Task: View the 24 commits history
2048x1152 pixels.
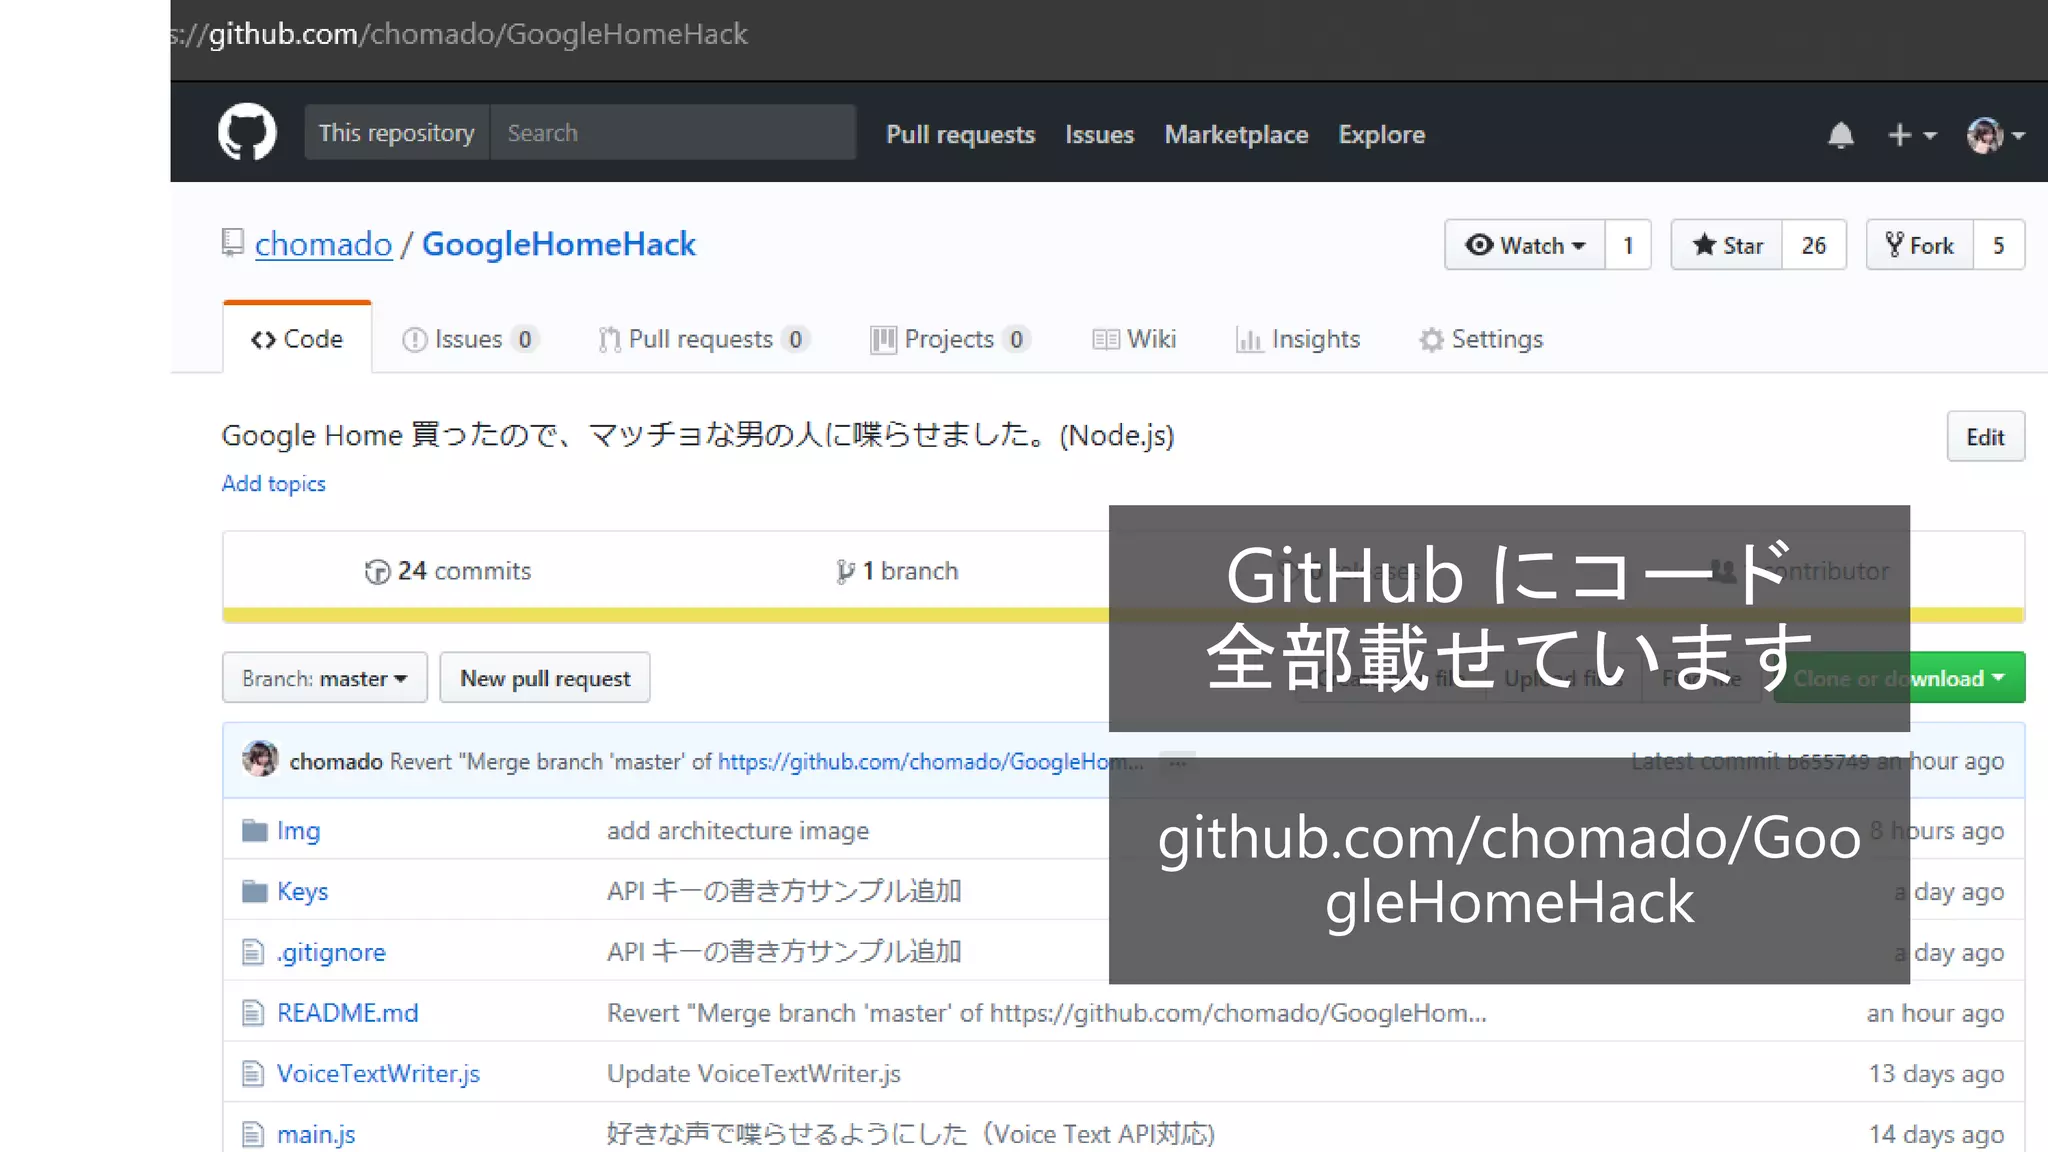Action: coord(448,571)
